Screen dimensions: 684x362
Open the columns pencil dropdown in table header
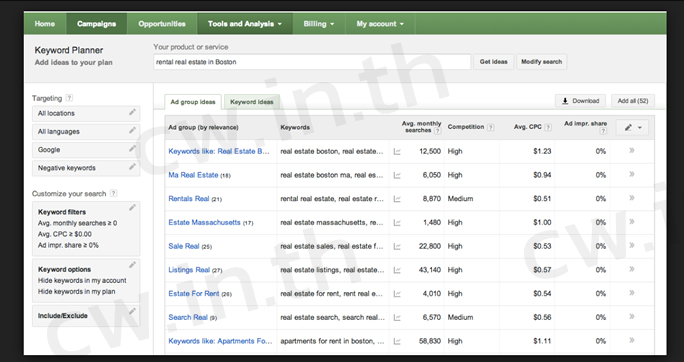pyautogui.click(x=632, y=128)
